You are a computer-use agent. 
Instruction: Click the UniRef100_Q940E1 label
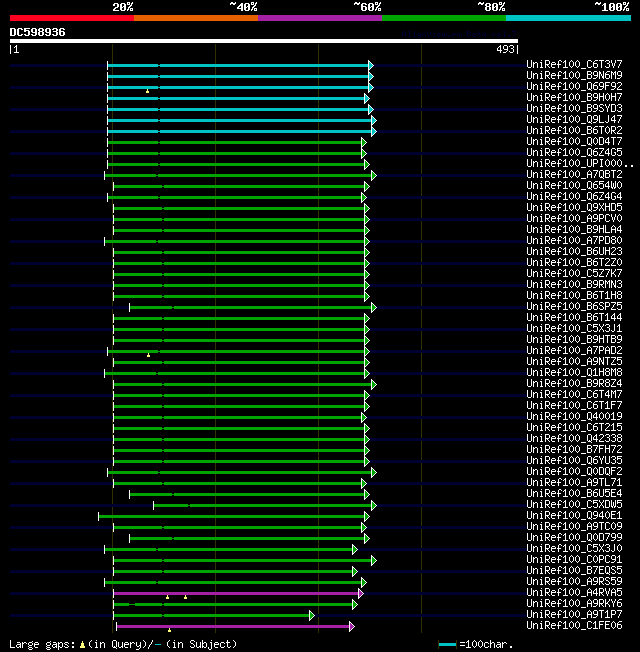(574, 515)
